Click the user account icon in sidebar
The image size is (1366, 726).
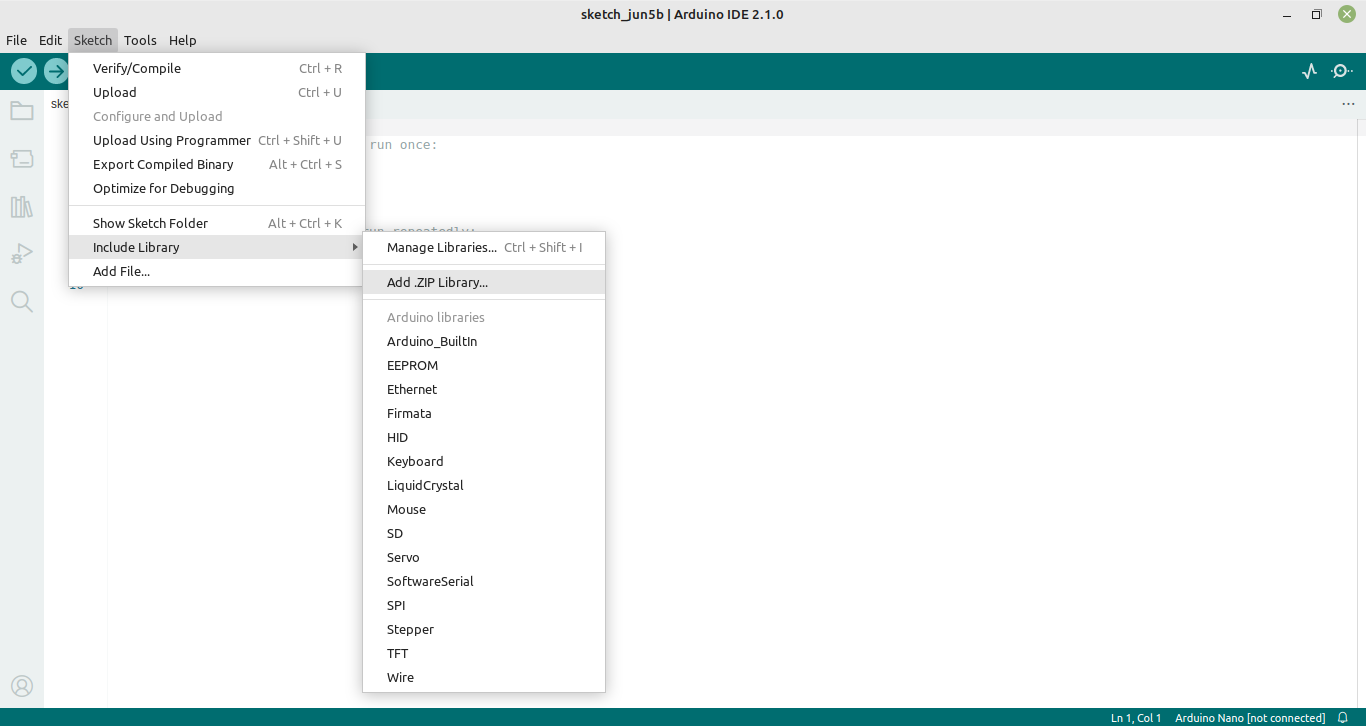coord(22,686)
